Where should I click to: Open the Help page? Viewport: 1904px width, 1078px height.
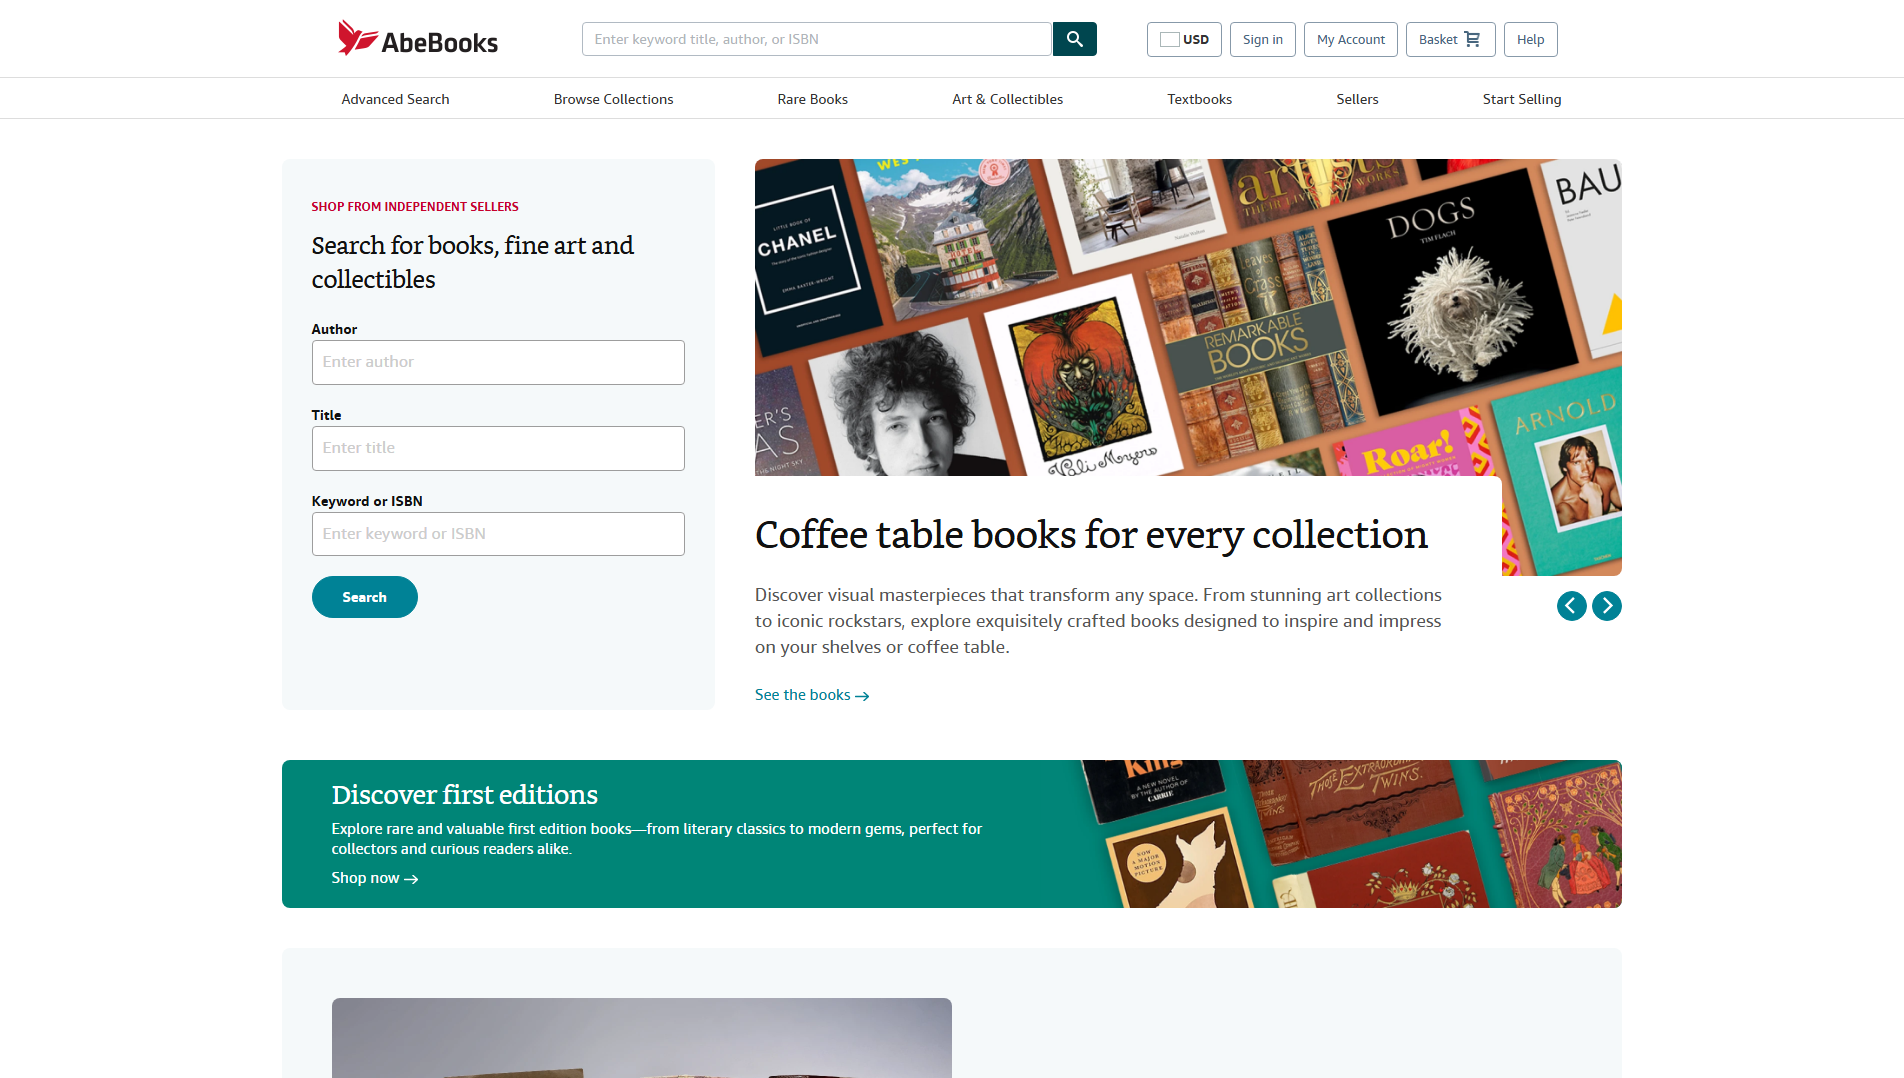pos(1531,39)
